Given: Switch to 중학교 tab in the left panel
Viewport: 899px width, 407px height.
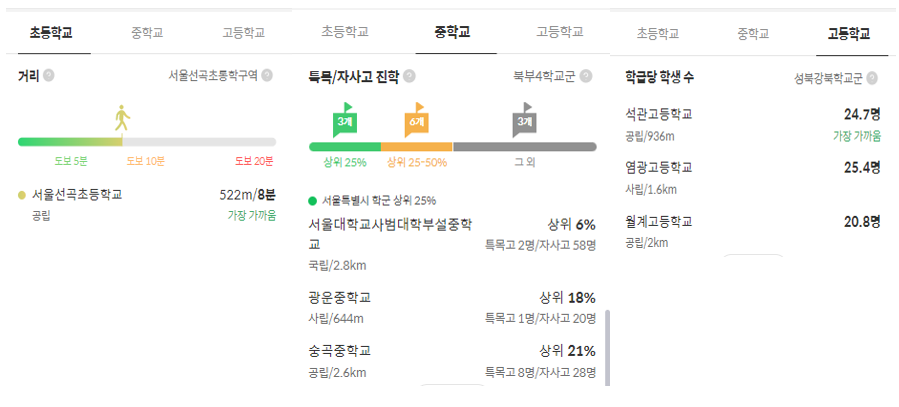Looking at the screenshot, I should (147, 33).
